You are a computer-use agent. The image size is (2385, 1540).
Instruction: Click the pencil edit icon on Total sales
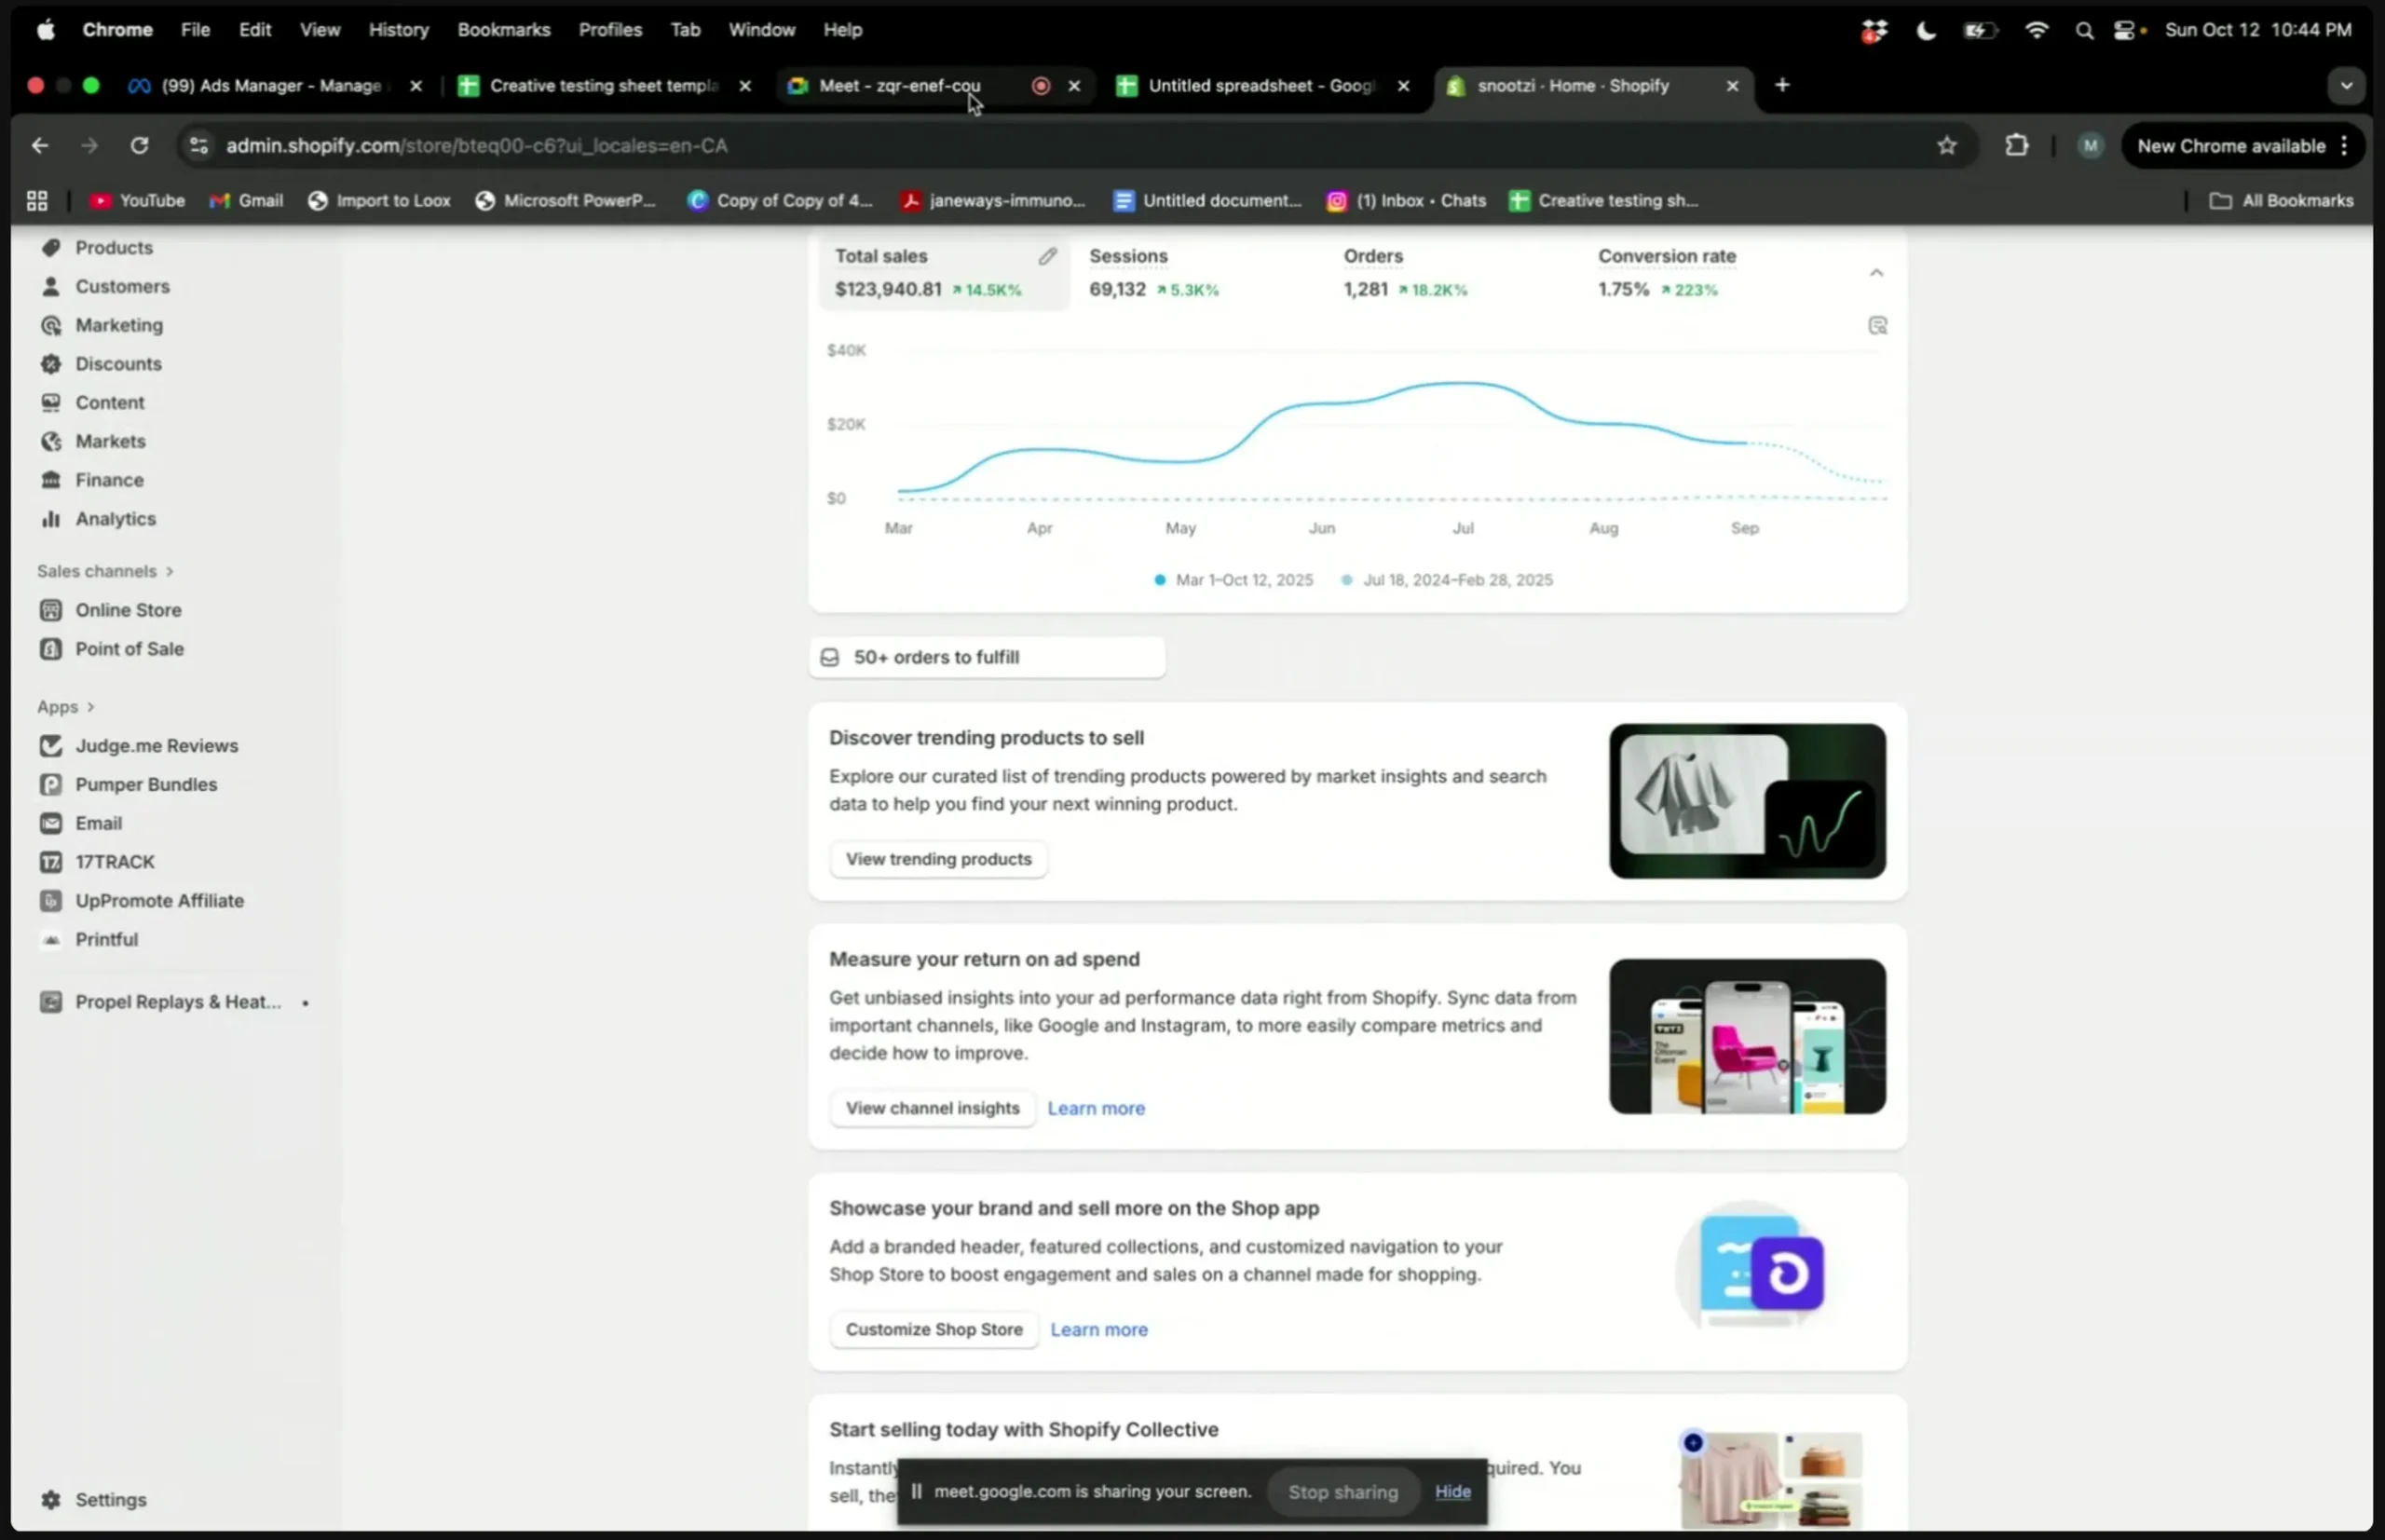coord(1047,257)
